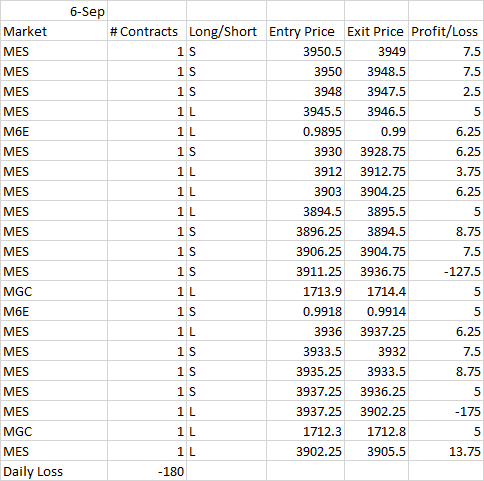
Task: Click the exit price 0.9914 cell
Action: pos(376,311)
